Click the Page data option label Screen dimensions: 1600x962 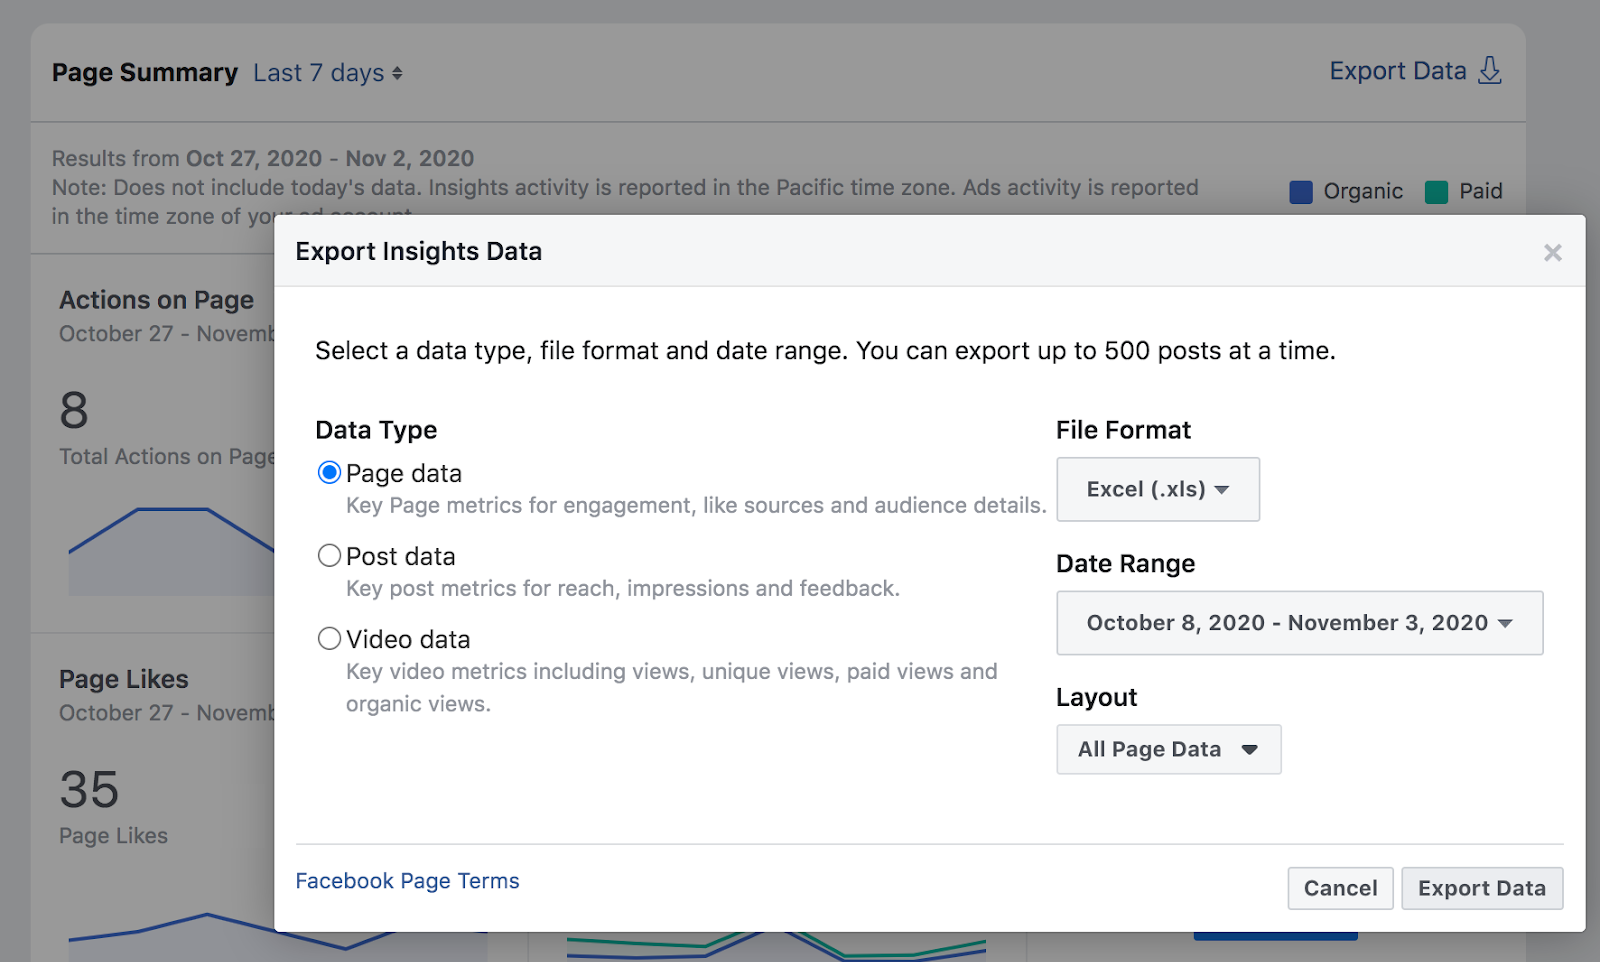pyautogui.click(x=404, y=473)
